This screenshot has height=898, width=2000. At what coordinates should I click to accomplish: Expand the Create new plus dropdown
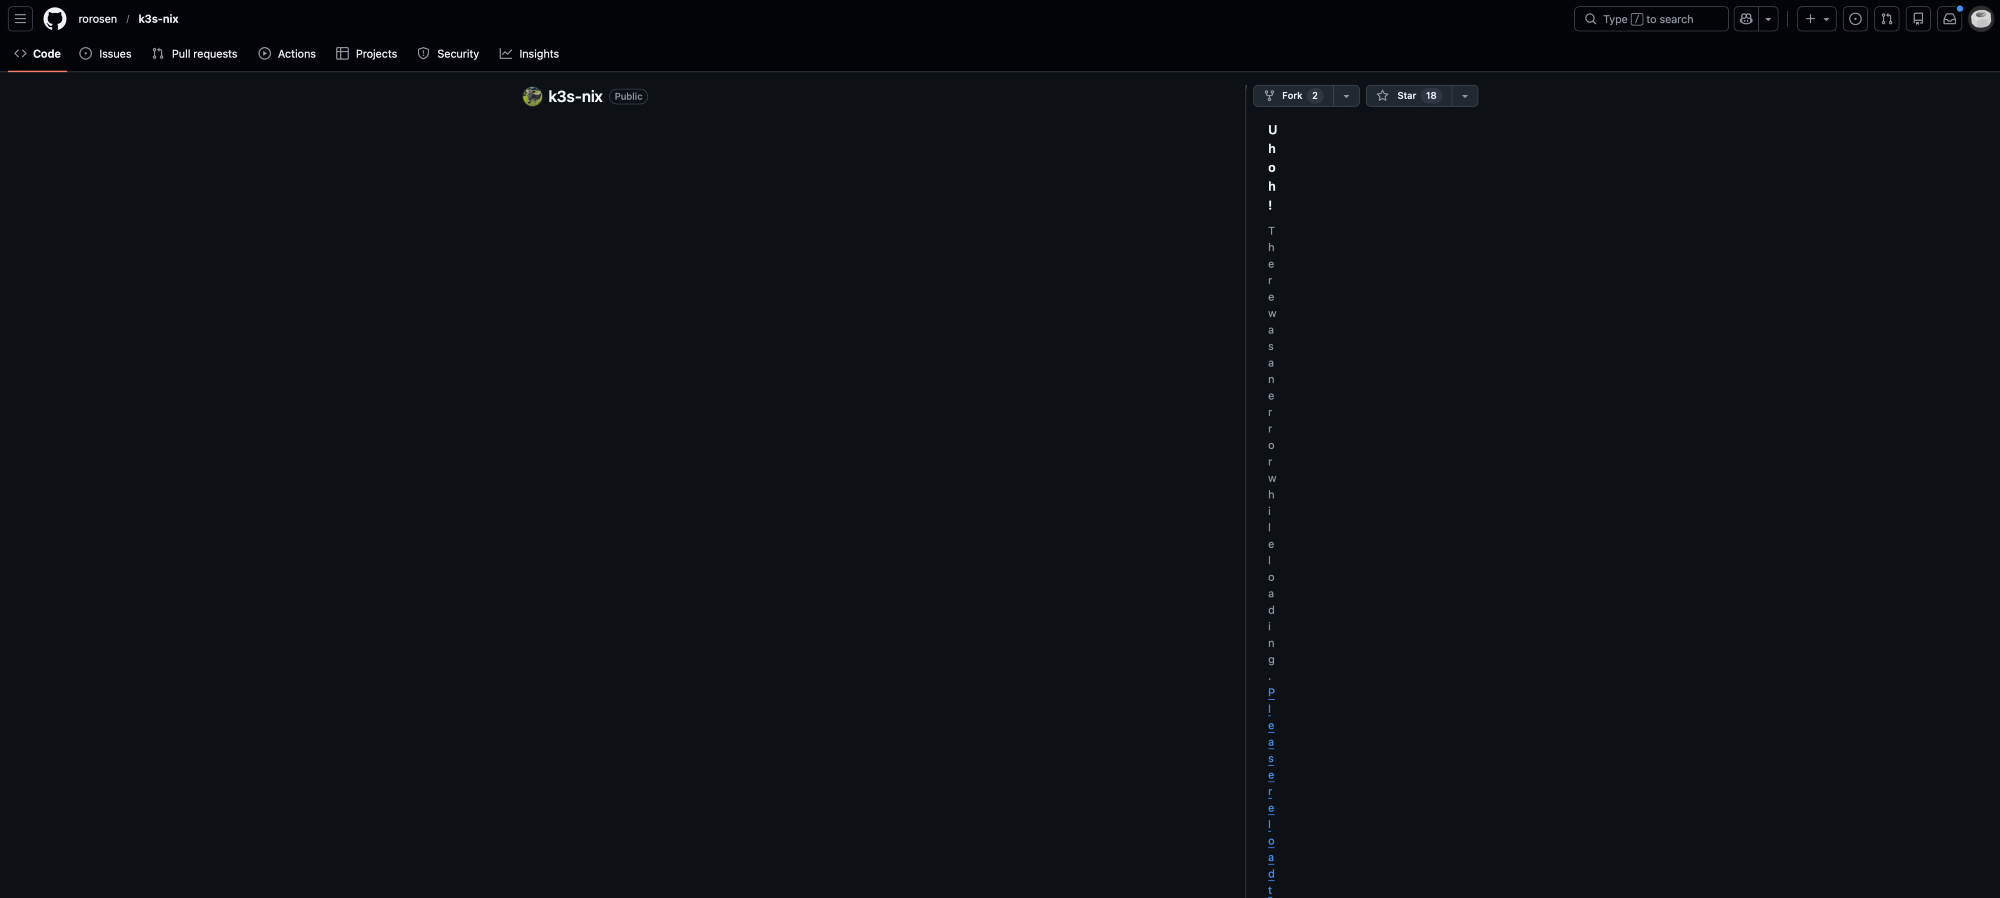pos(1816,19)
